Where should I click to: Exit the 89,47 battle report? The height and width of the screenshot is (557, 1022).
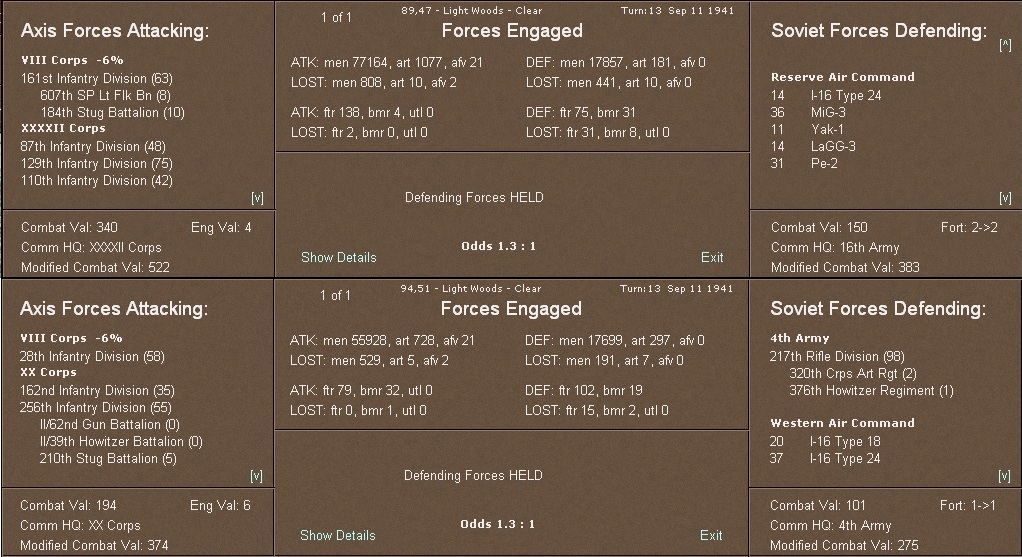pos(712,257)
